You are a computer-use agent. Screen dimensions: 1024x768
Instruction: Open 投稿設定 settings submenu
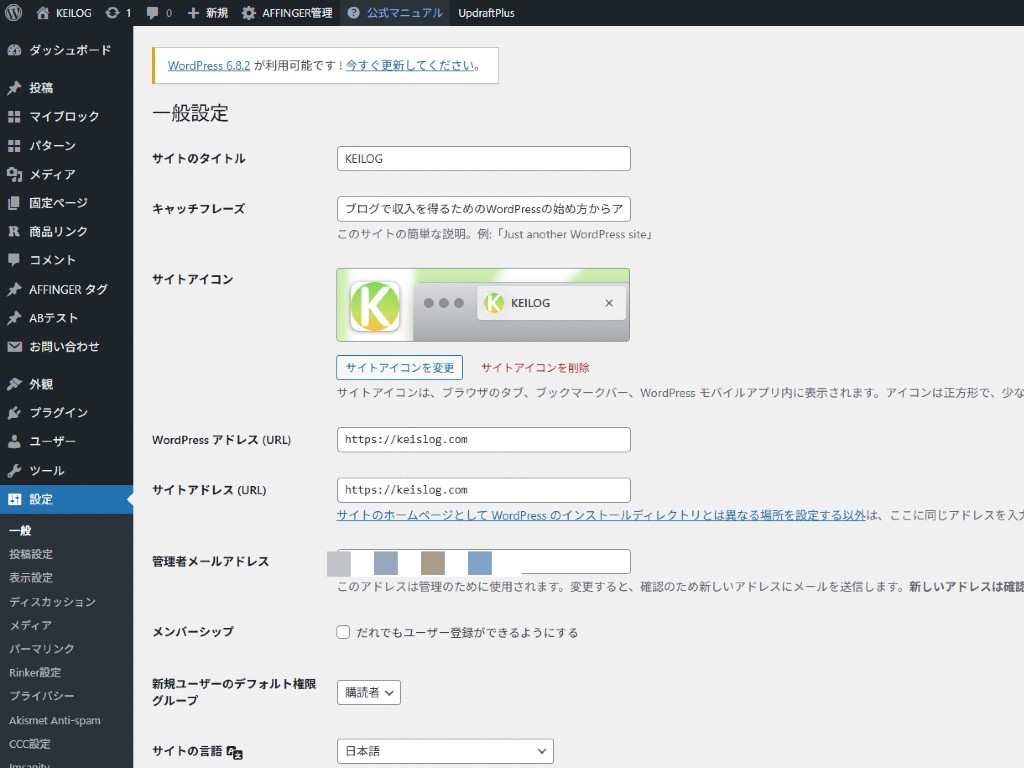tap(31, 554)
